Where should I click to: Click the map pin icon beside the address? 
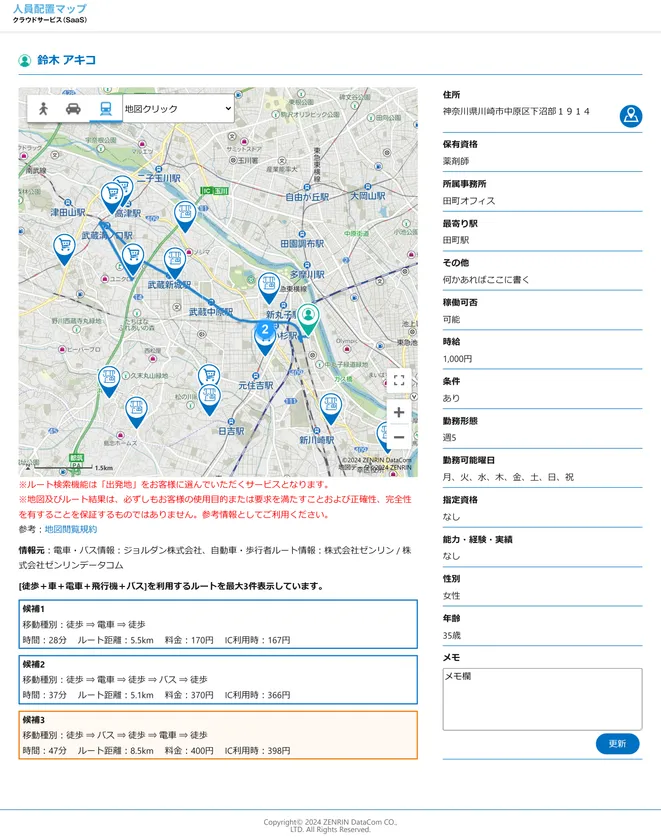(630, 116)
